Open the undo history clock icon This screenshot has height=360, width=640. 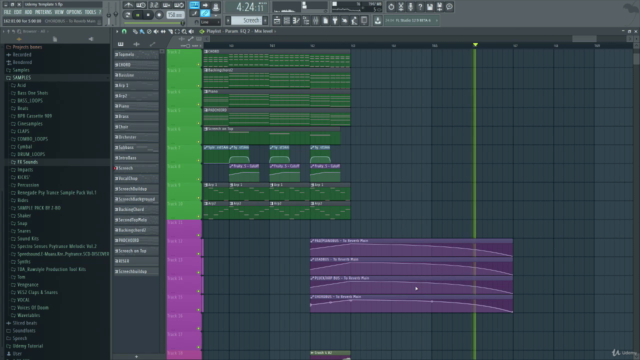click(391, 7)
